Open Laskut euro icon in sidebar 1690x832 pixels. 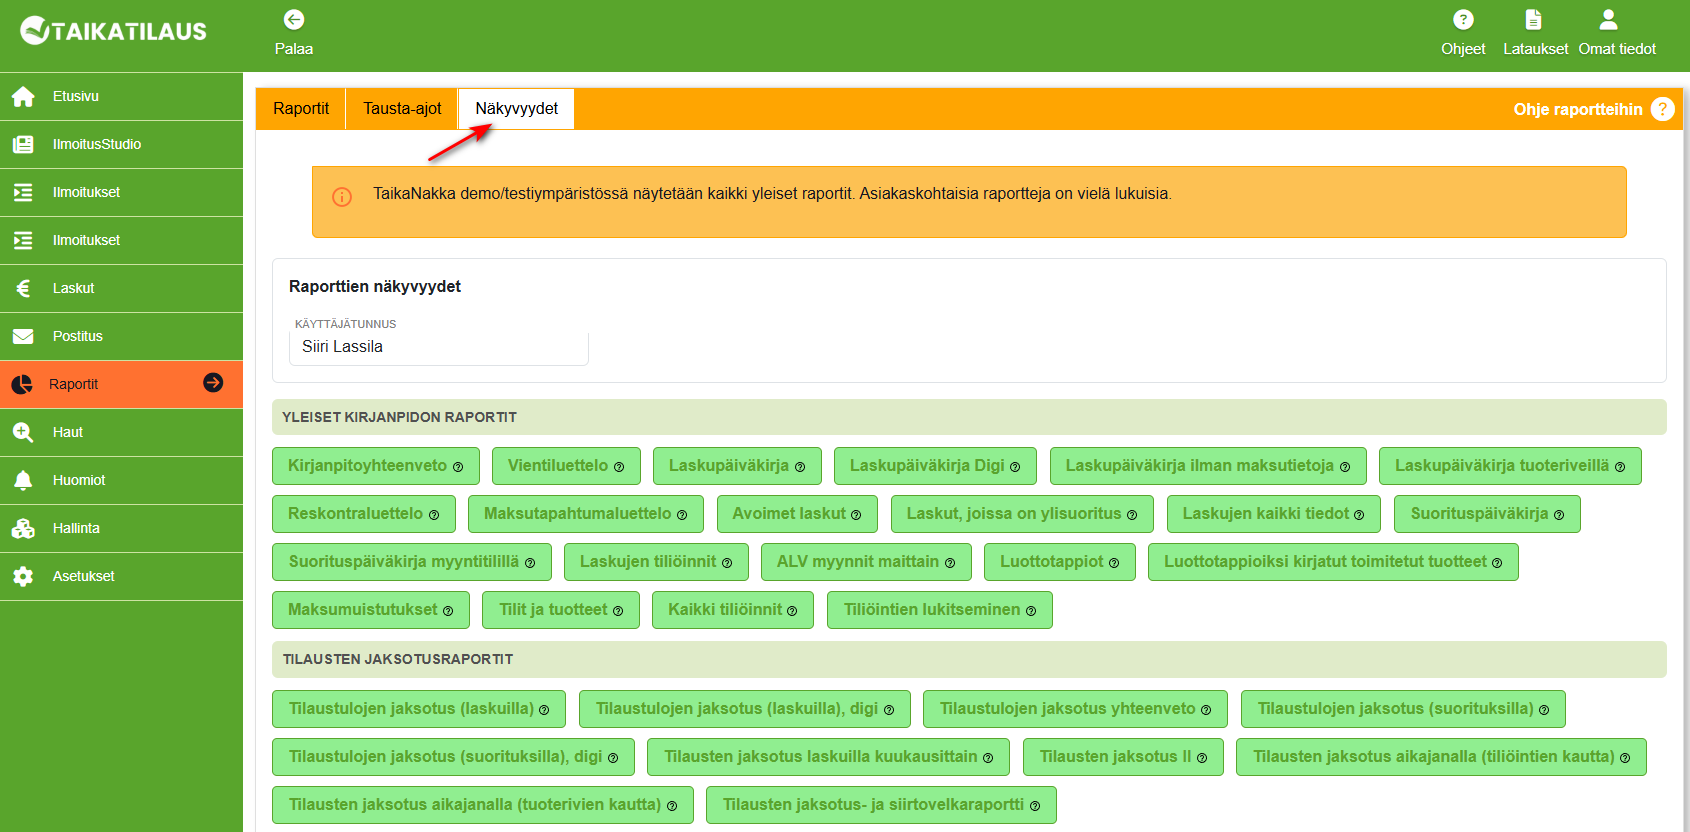point(23,289)
